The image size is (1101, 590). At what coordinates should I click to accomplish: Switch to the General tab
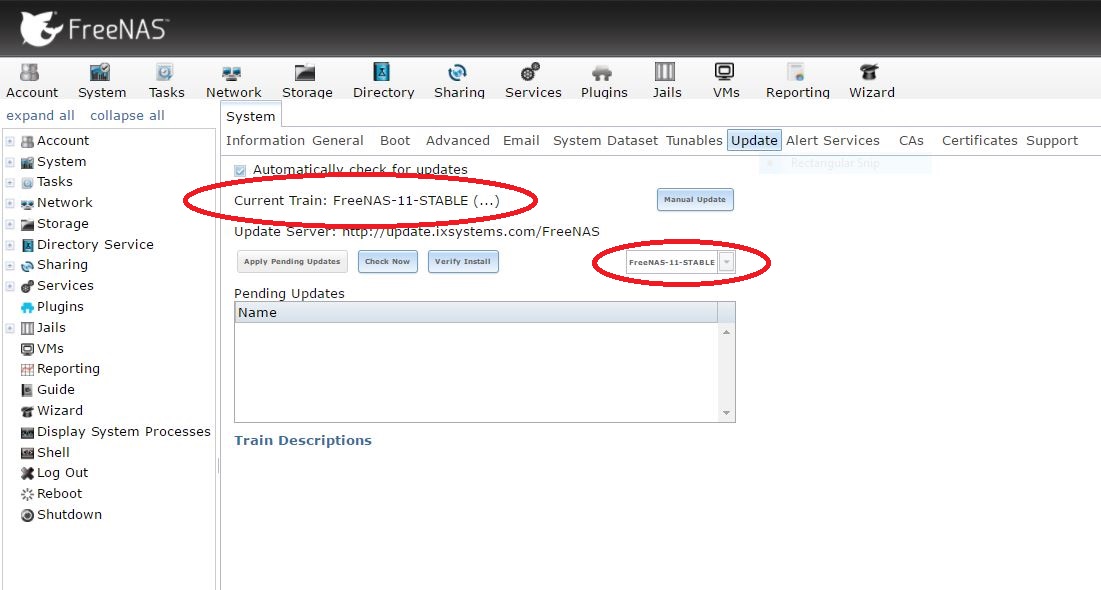coord(338,140)
